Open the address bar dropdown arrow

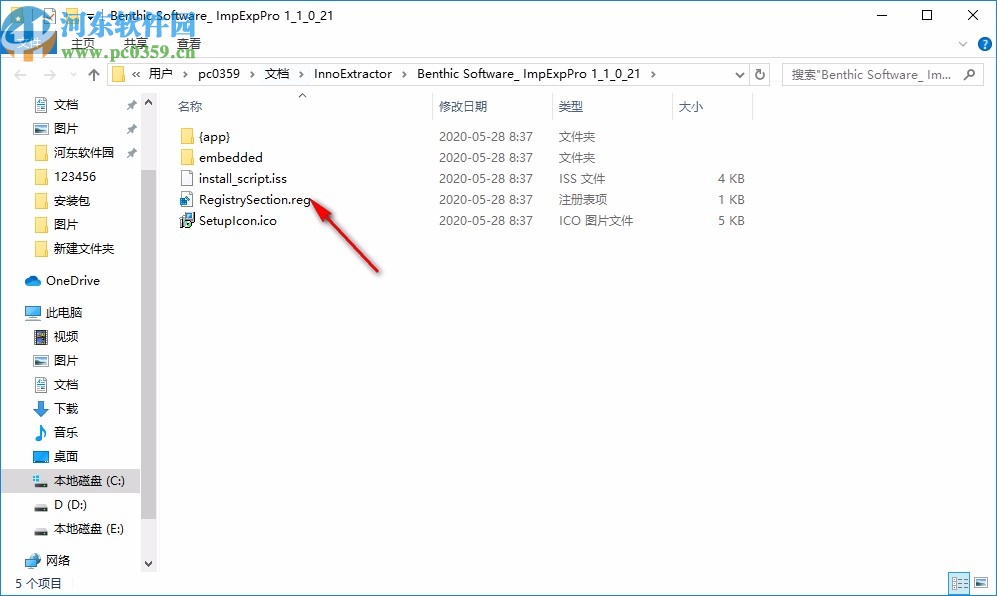pyautogui.click(x=739, y=74)
